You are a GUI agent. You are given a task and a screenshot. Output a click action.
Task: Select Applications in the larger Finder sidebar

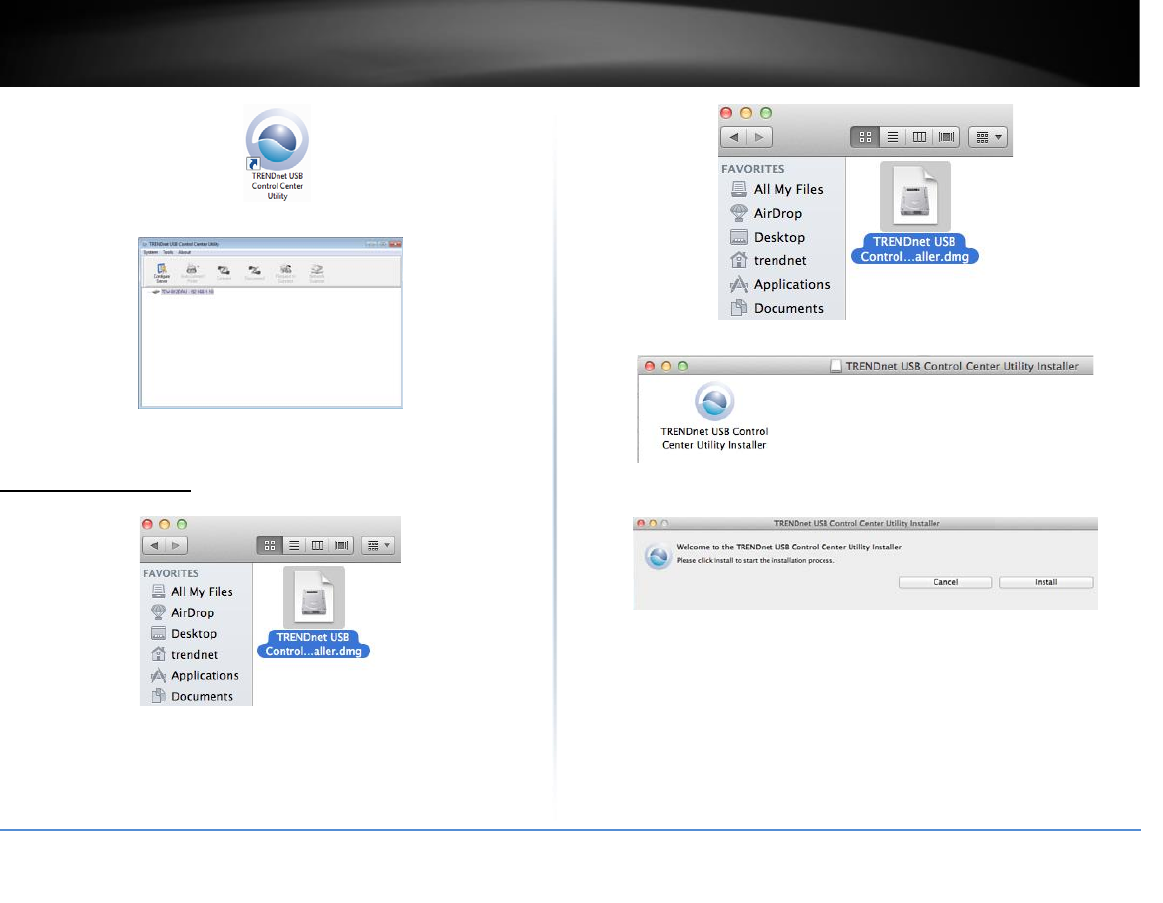coord(780,284)
